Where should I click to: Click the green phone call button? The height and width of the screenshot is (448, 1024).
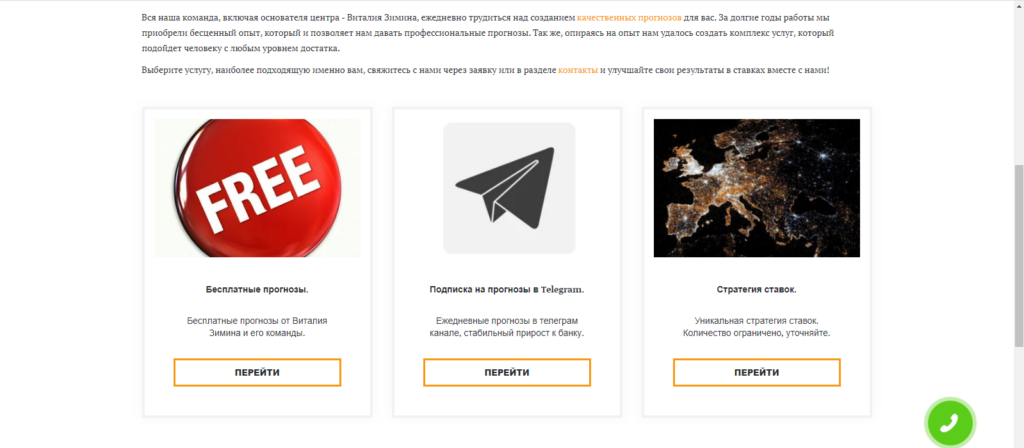click(x=949, y=423)
